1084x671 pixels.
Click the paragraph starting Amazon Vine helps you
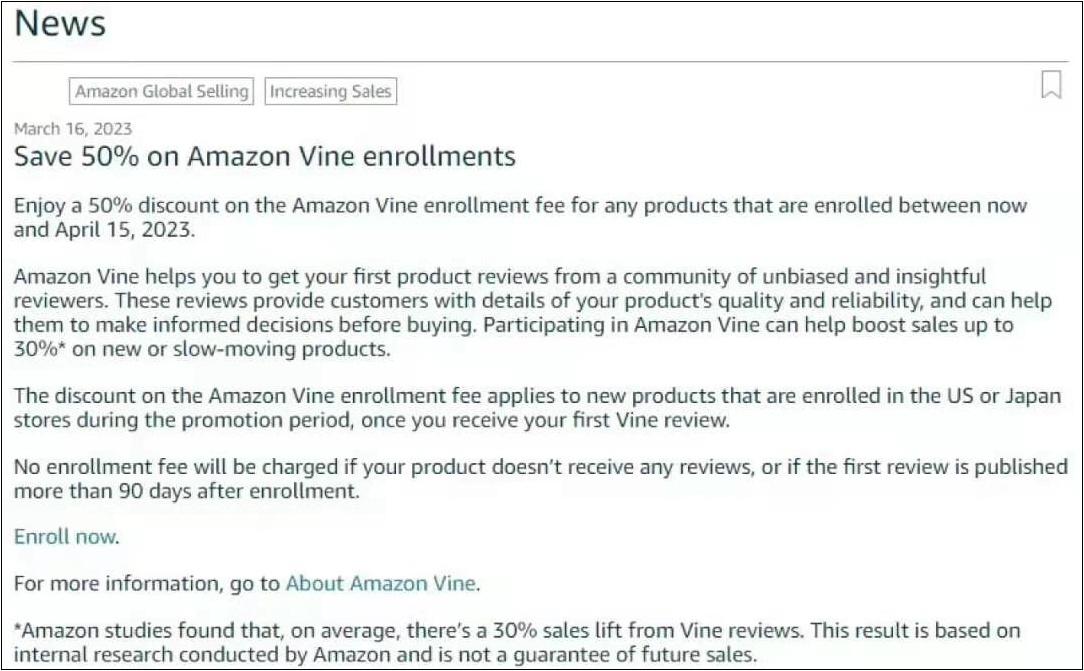(533, 313)
